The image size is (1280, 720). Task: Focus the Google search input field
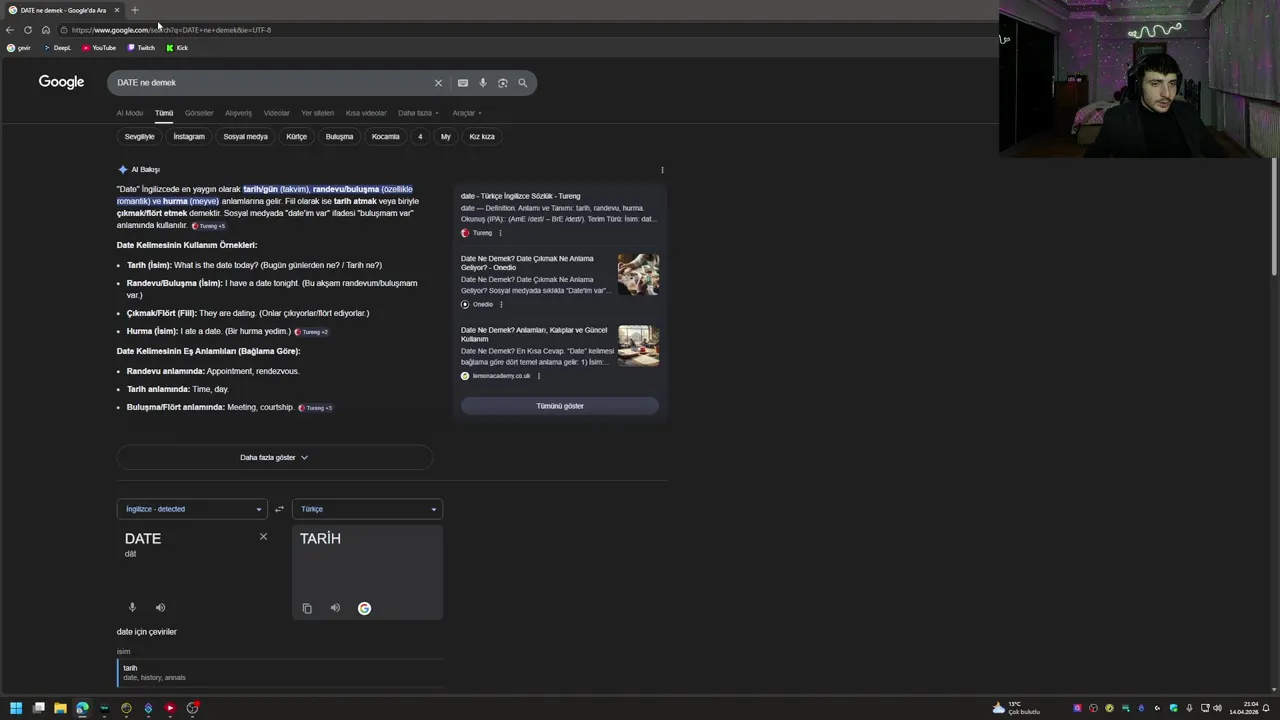[x=270, y=83]
